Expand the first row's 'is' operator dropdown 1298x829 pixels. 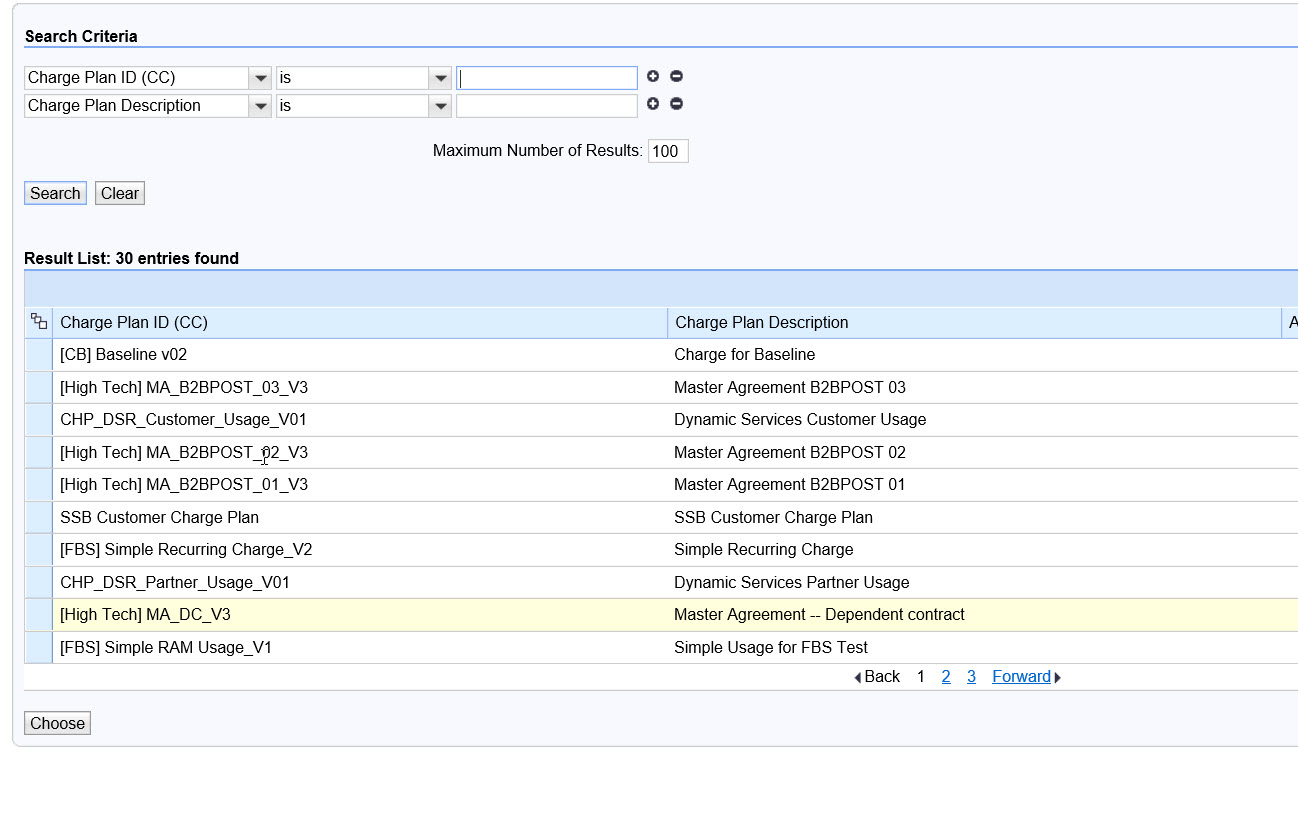click(x=440, y=78)
